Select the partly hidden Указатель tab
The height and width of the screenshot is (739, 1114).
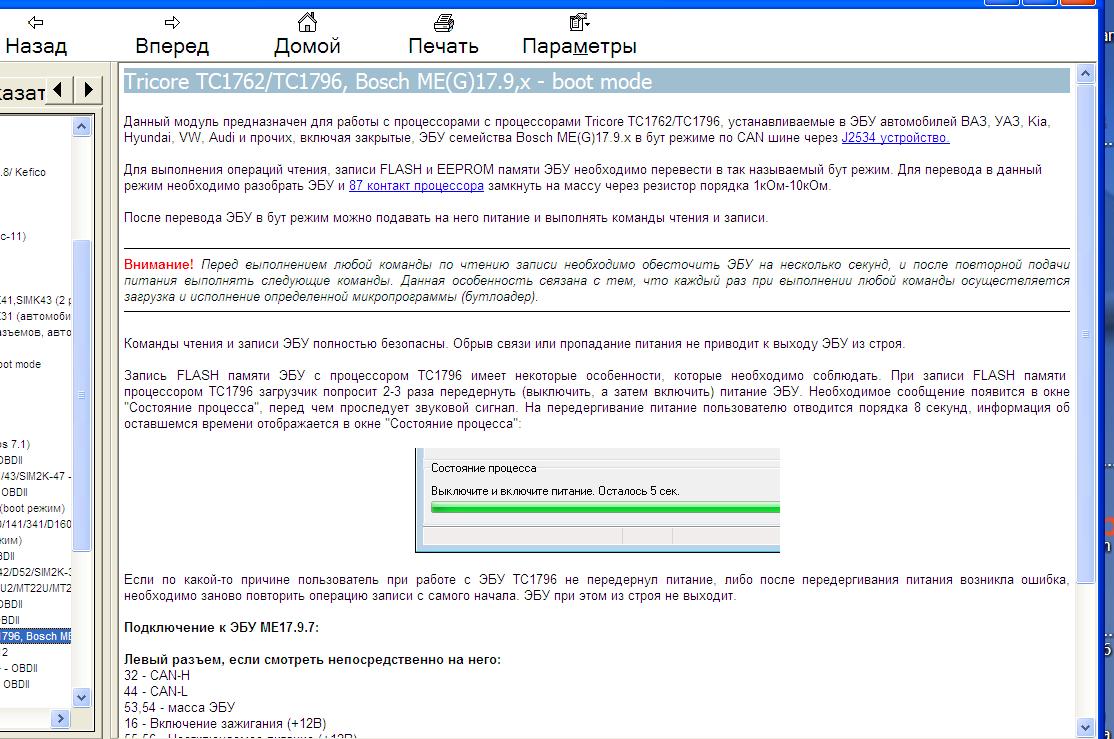pyautogui.click(x=23, y=91)
